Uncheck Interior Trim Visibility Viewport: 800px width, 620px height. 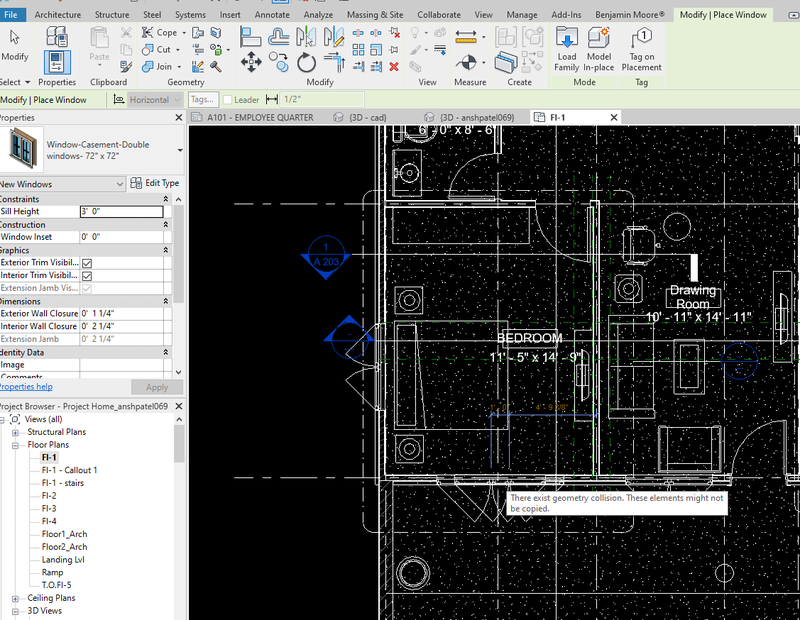point(86,275)
